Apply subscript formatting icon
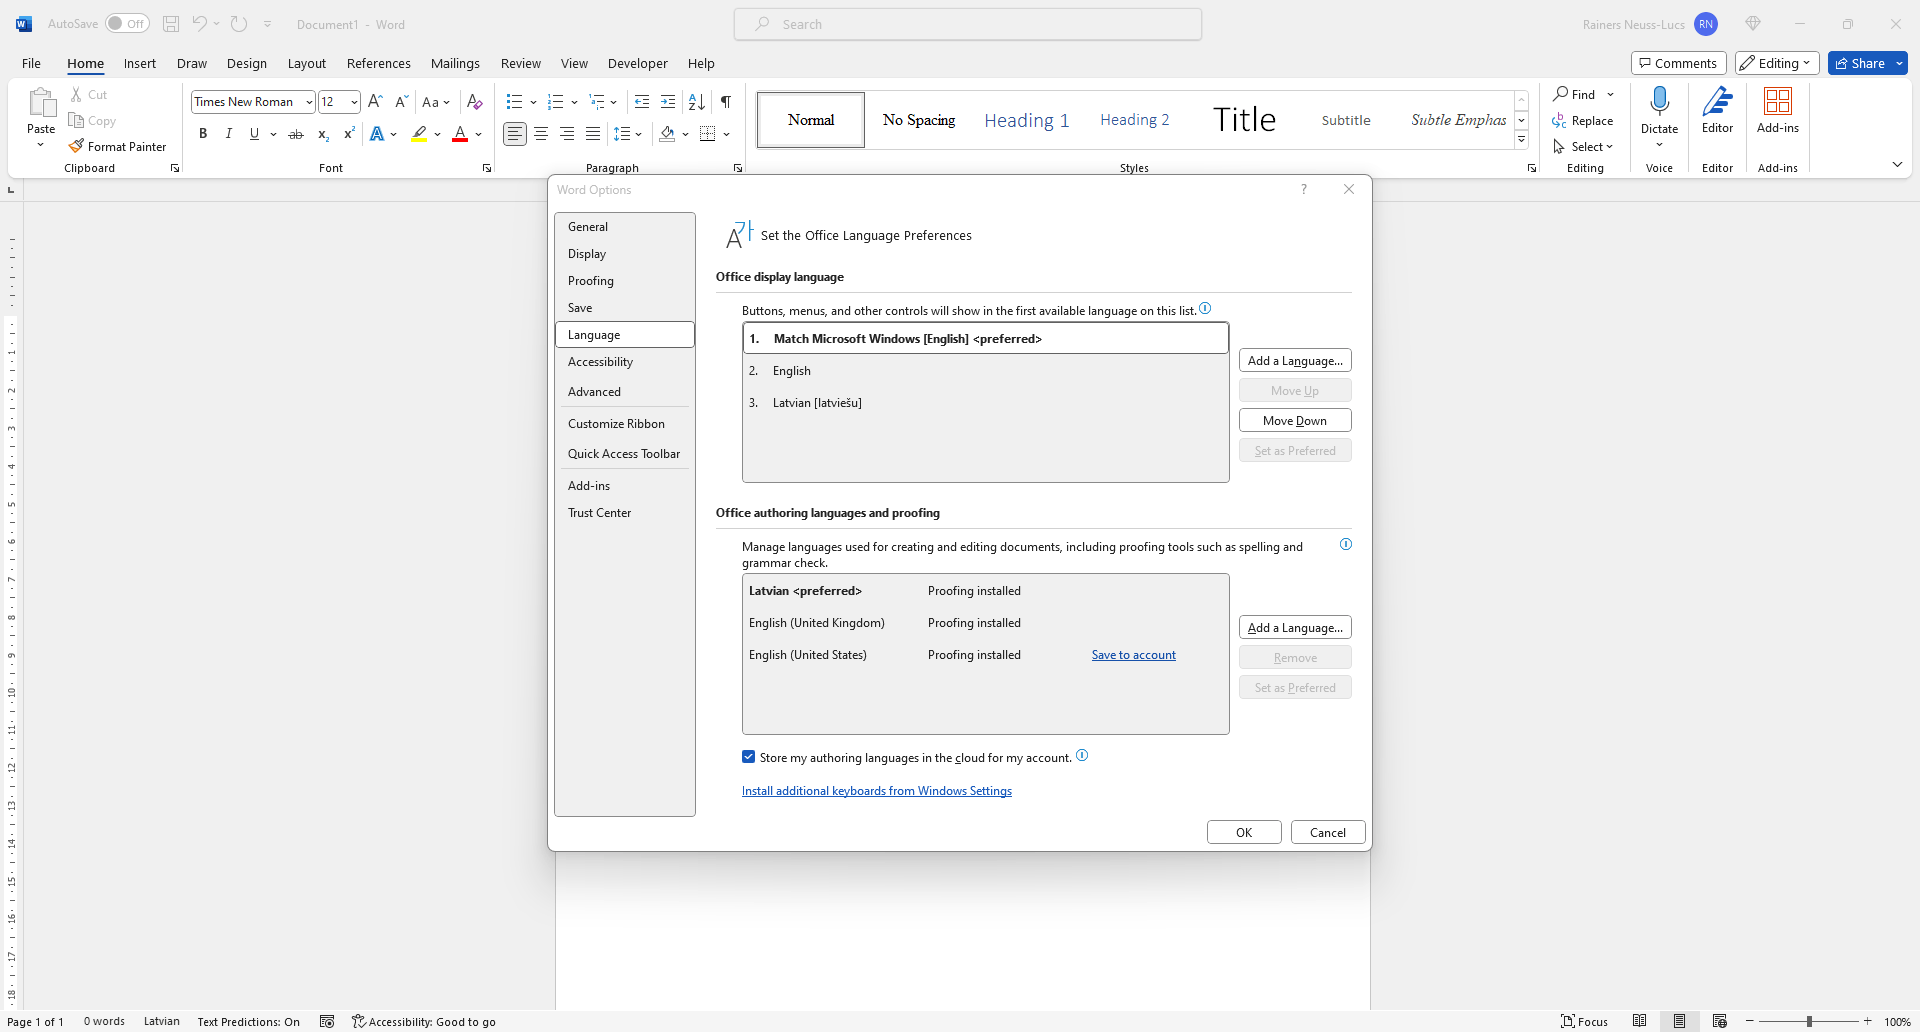 (323, 134)
